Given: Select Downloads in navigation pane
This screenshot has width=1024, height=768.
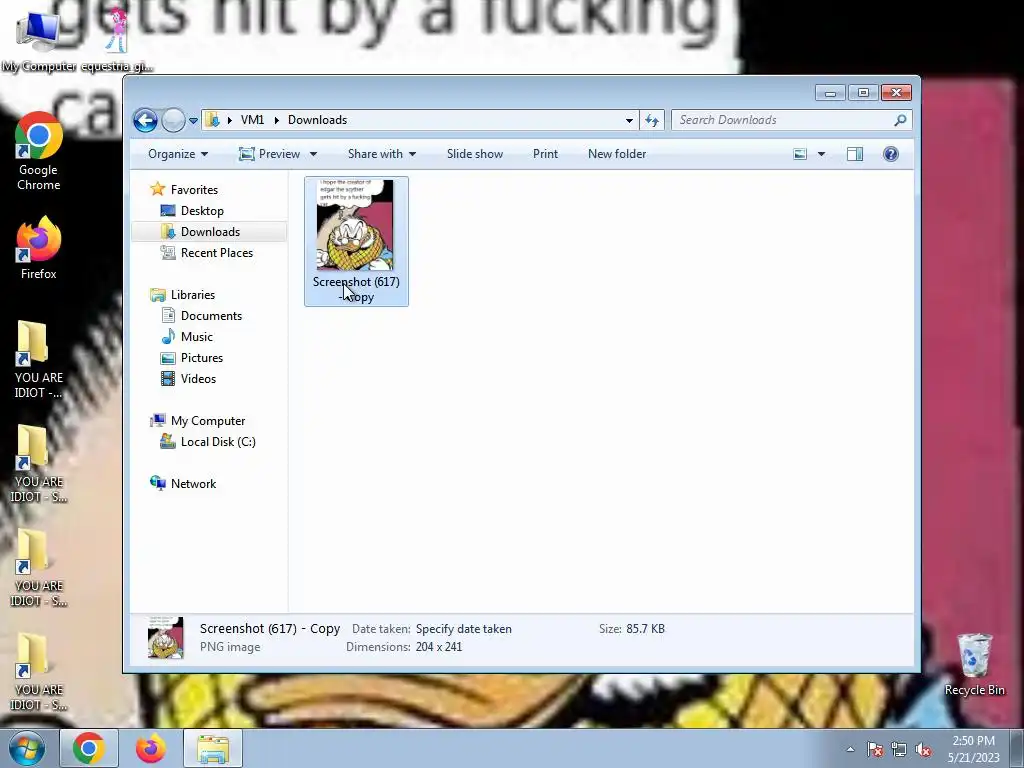Looking at the screenshot, I should (x=210, y=232).
